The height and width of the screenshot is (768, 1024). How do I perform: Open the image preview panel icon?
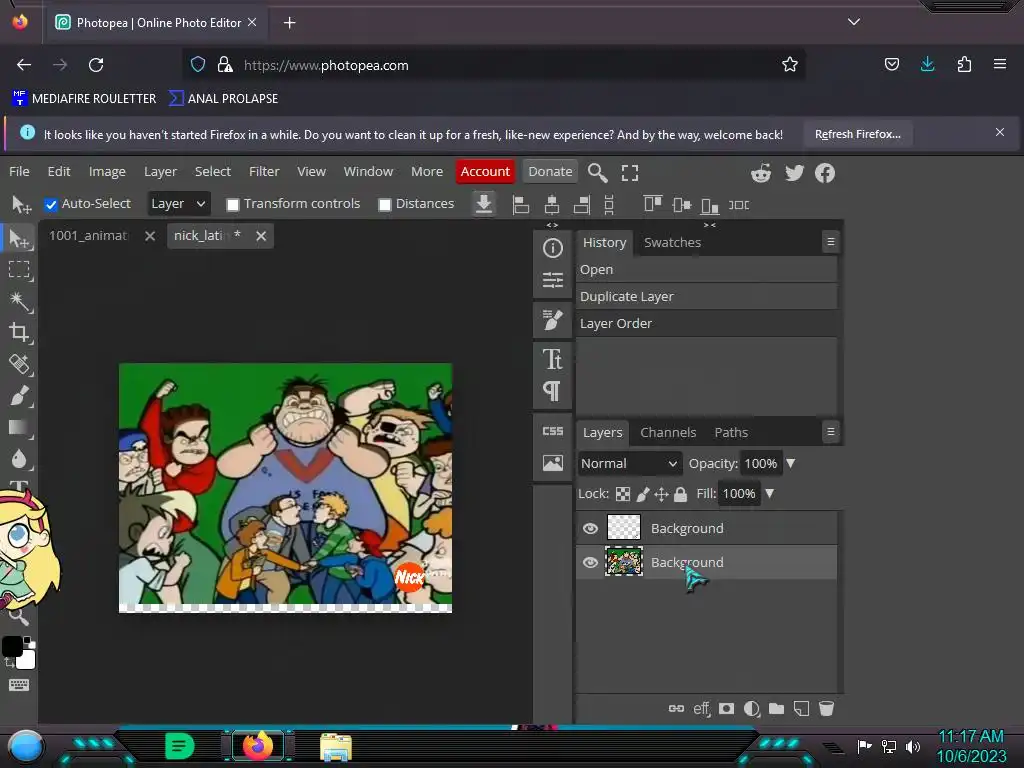[552, 463]
